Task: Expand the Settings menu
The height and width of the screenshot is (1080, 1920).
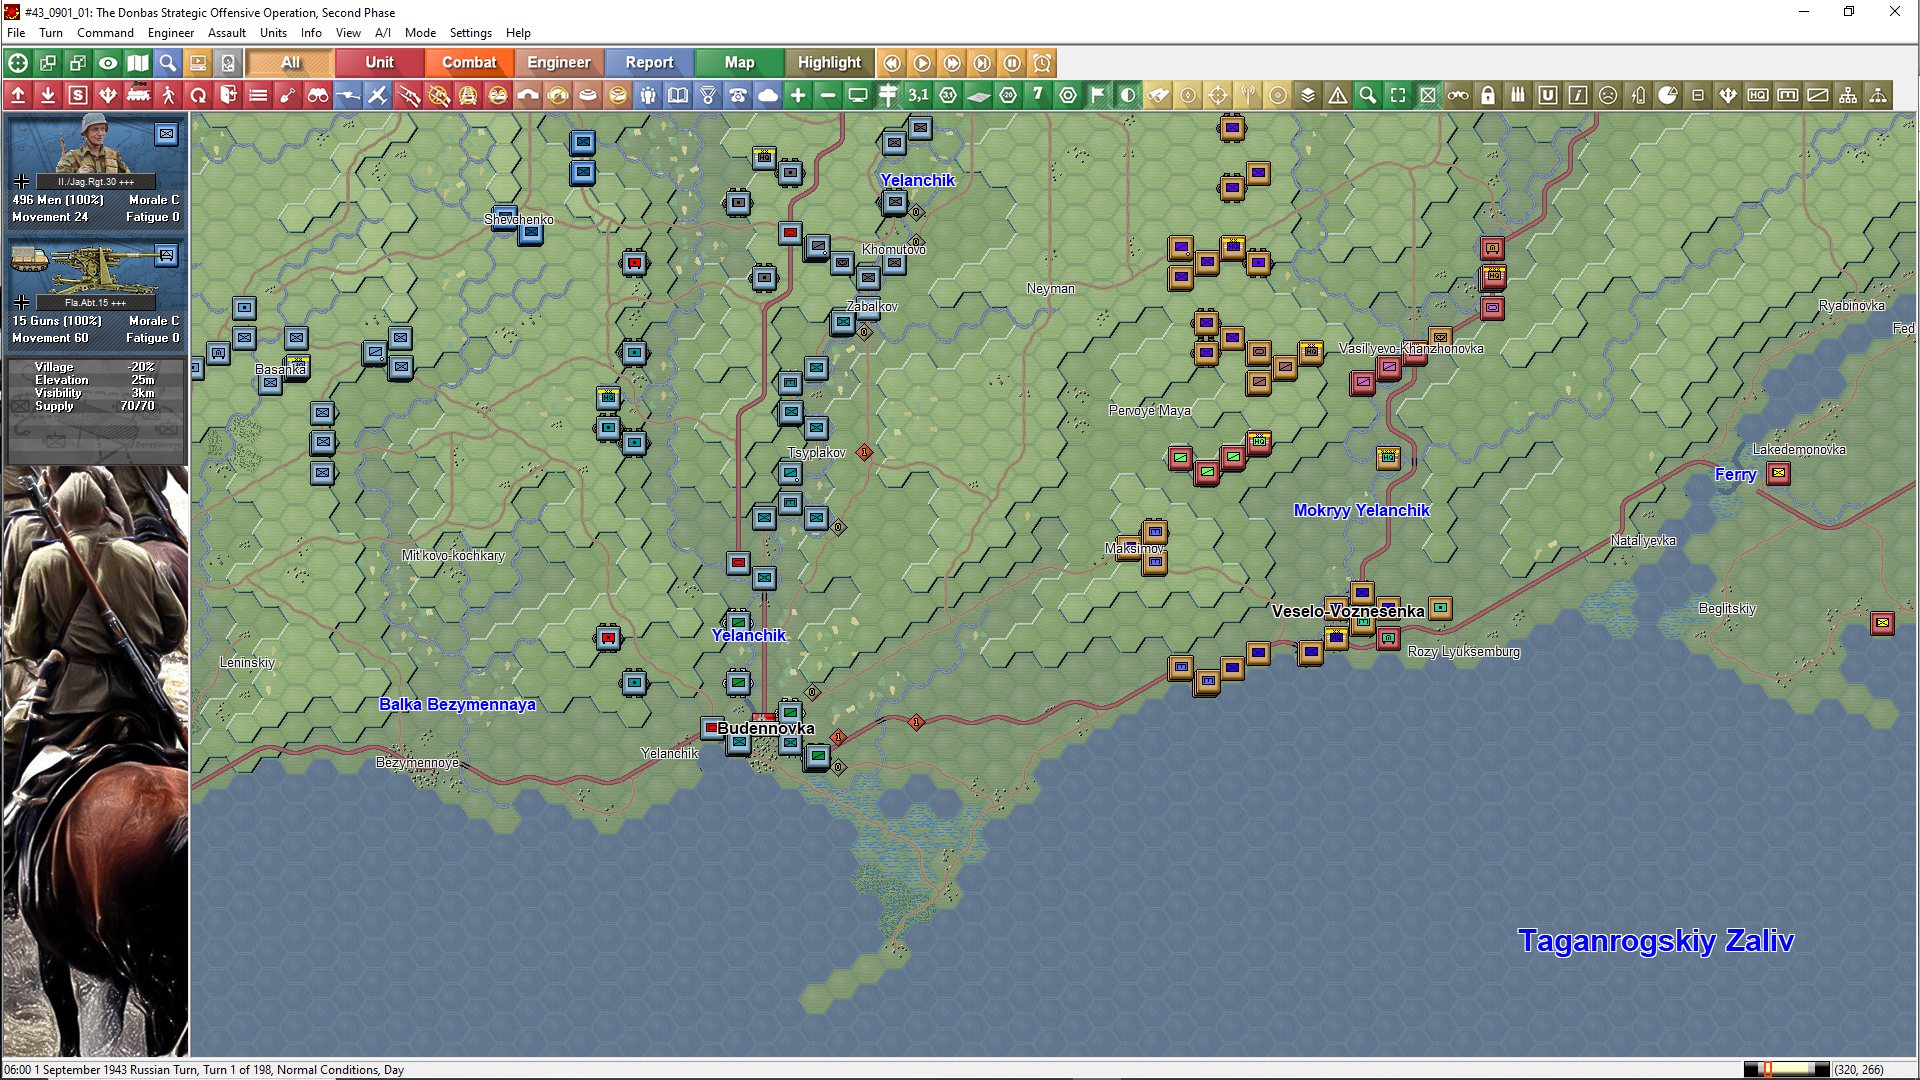Action: [470, 33]
